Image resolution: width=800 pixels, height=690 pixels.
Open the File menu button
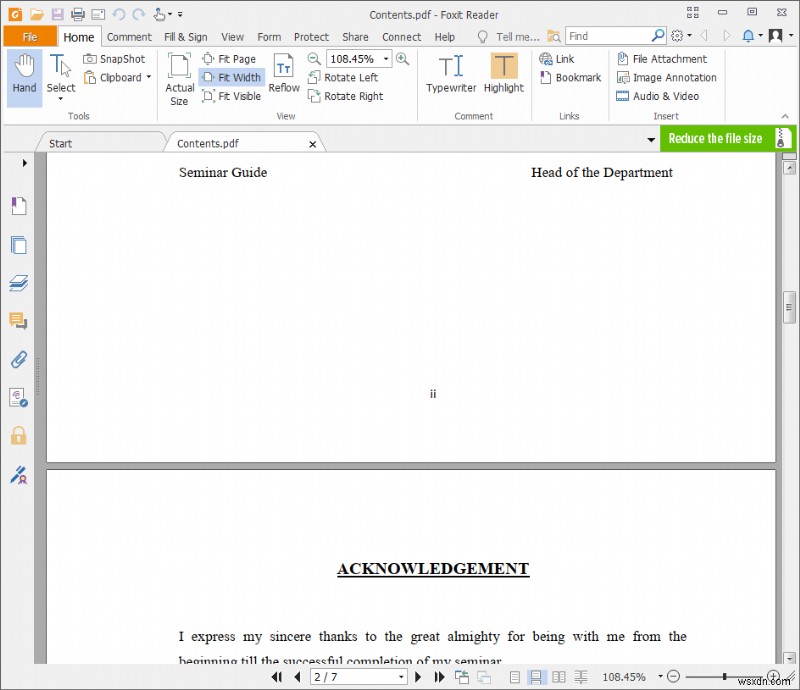pos(30,36)
